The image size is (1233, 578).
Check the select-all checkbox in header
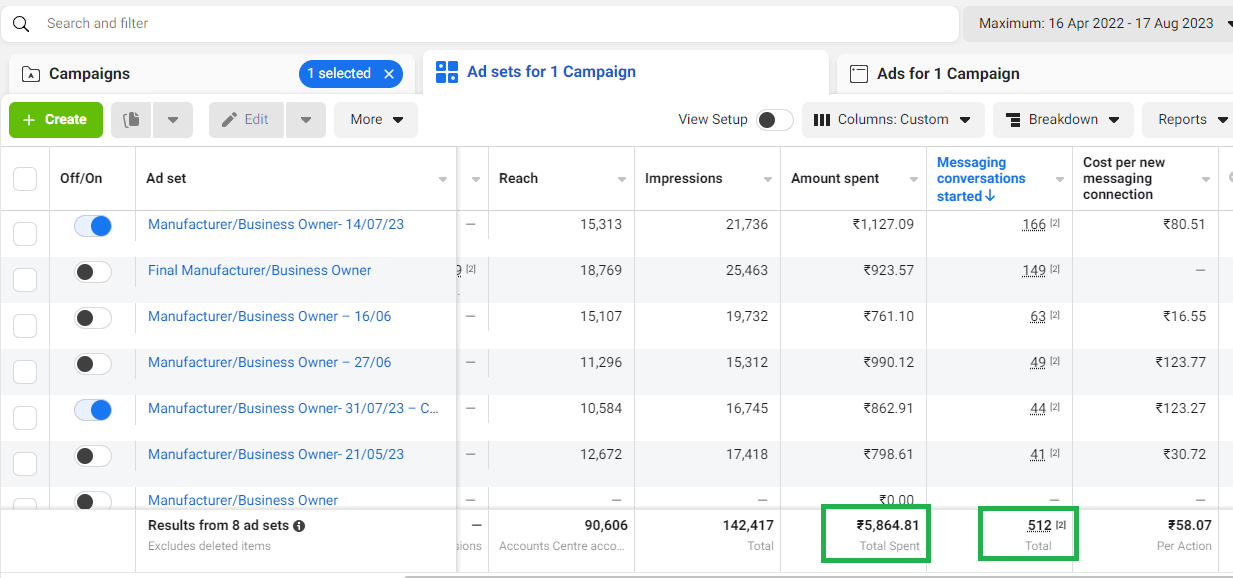tap(25, 179)
